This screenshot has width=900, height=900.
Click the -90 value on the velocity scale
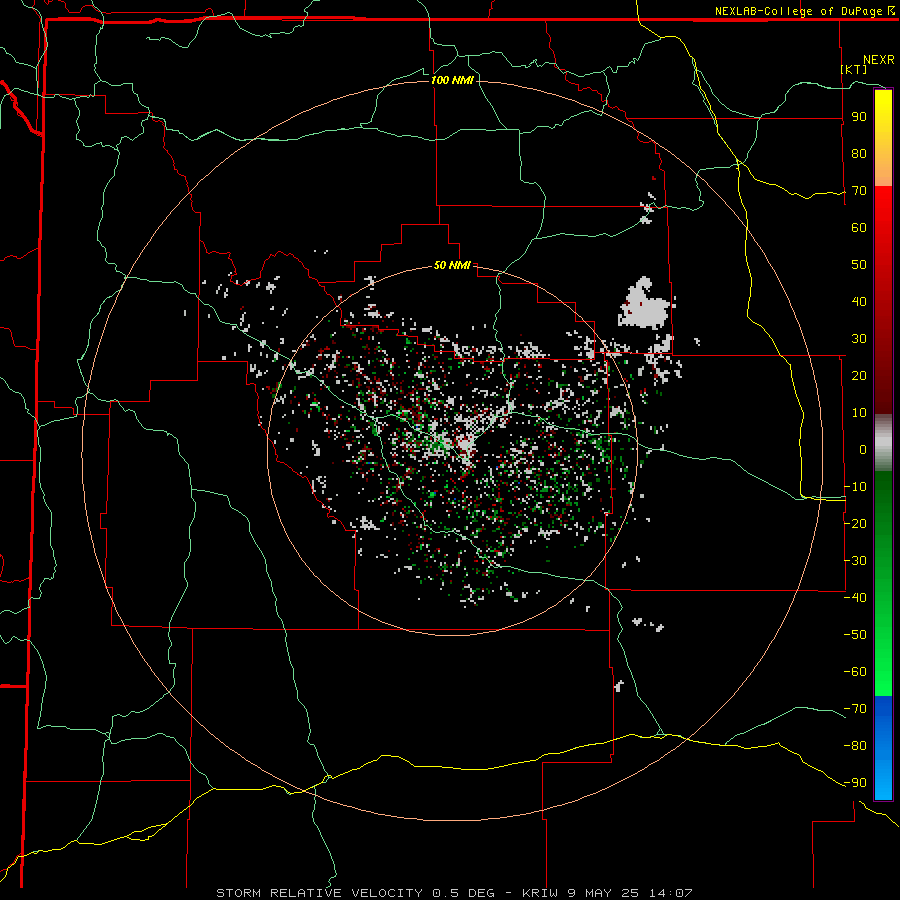click(x=855, y=782)
